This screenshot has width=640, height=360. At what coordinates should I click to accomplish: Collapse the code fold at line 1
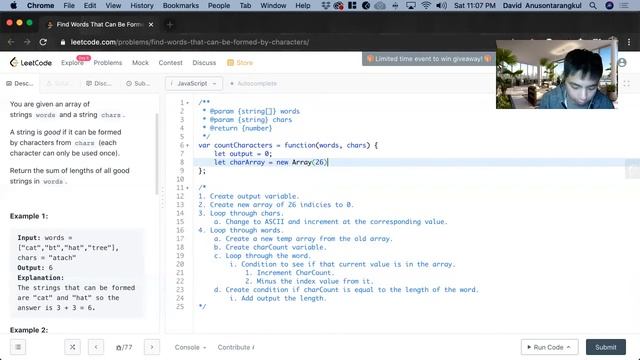click(188, 103)
